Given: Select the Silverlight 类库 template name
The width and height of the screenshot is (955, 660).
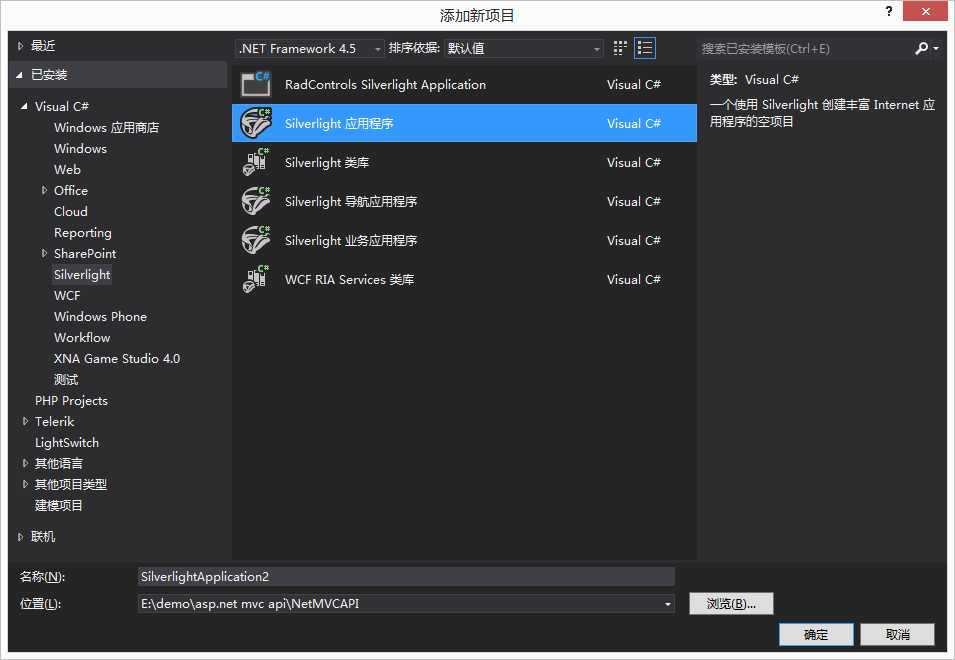Looking at the screenshot, I should (327, 163).
